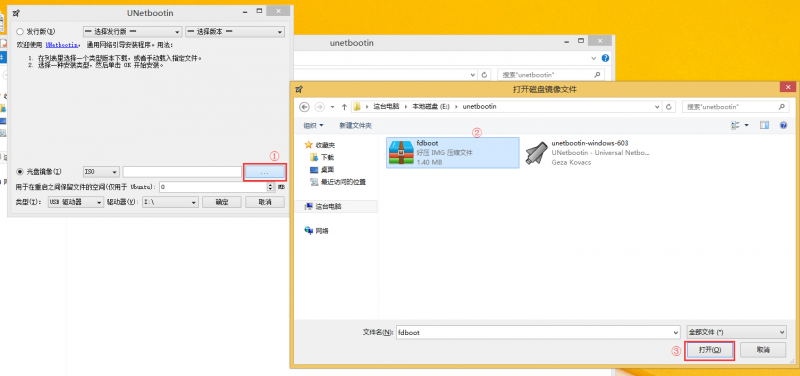800x376 pixels.
Task: Click the back arrow in the file dialog
Action: [x=305, y=107]
